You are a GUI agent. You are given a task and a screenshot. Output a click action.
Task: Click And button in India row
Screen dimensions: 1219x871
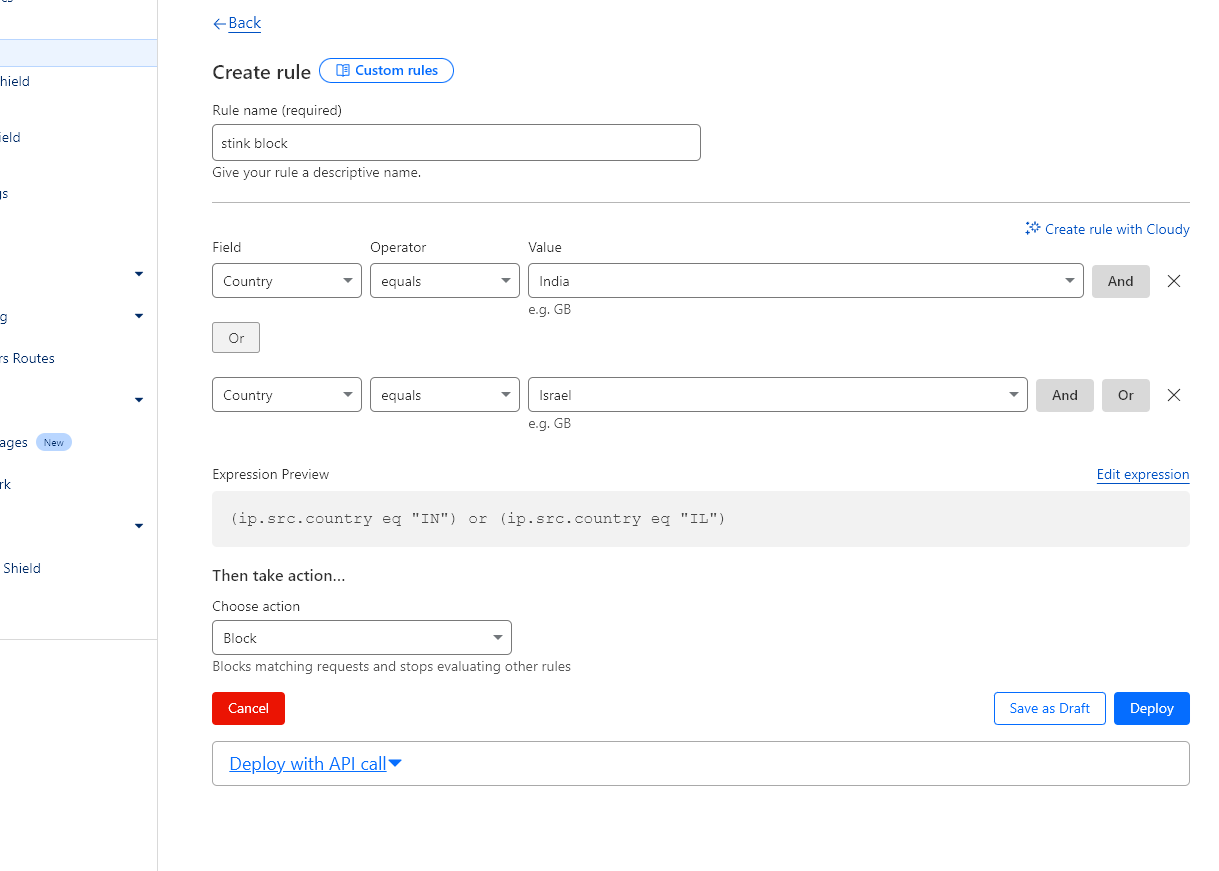(1121, 281)
